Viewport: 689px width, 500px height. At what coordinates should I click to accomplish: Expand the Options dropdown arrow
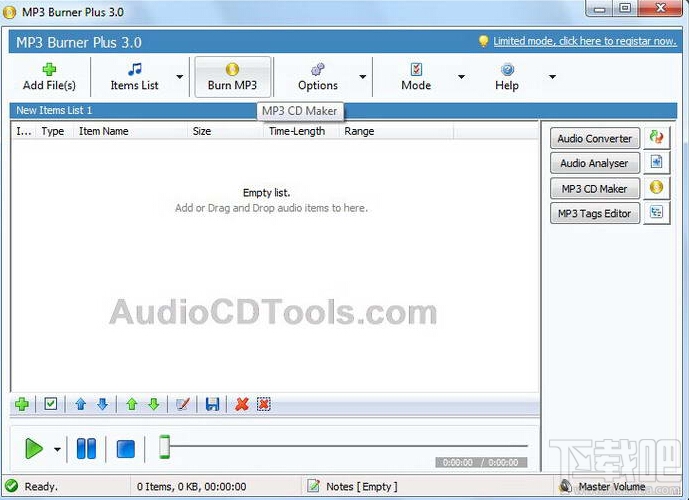coord(362,77)
